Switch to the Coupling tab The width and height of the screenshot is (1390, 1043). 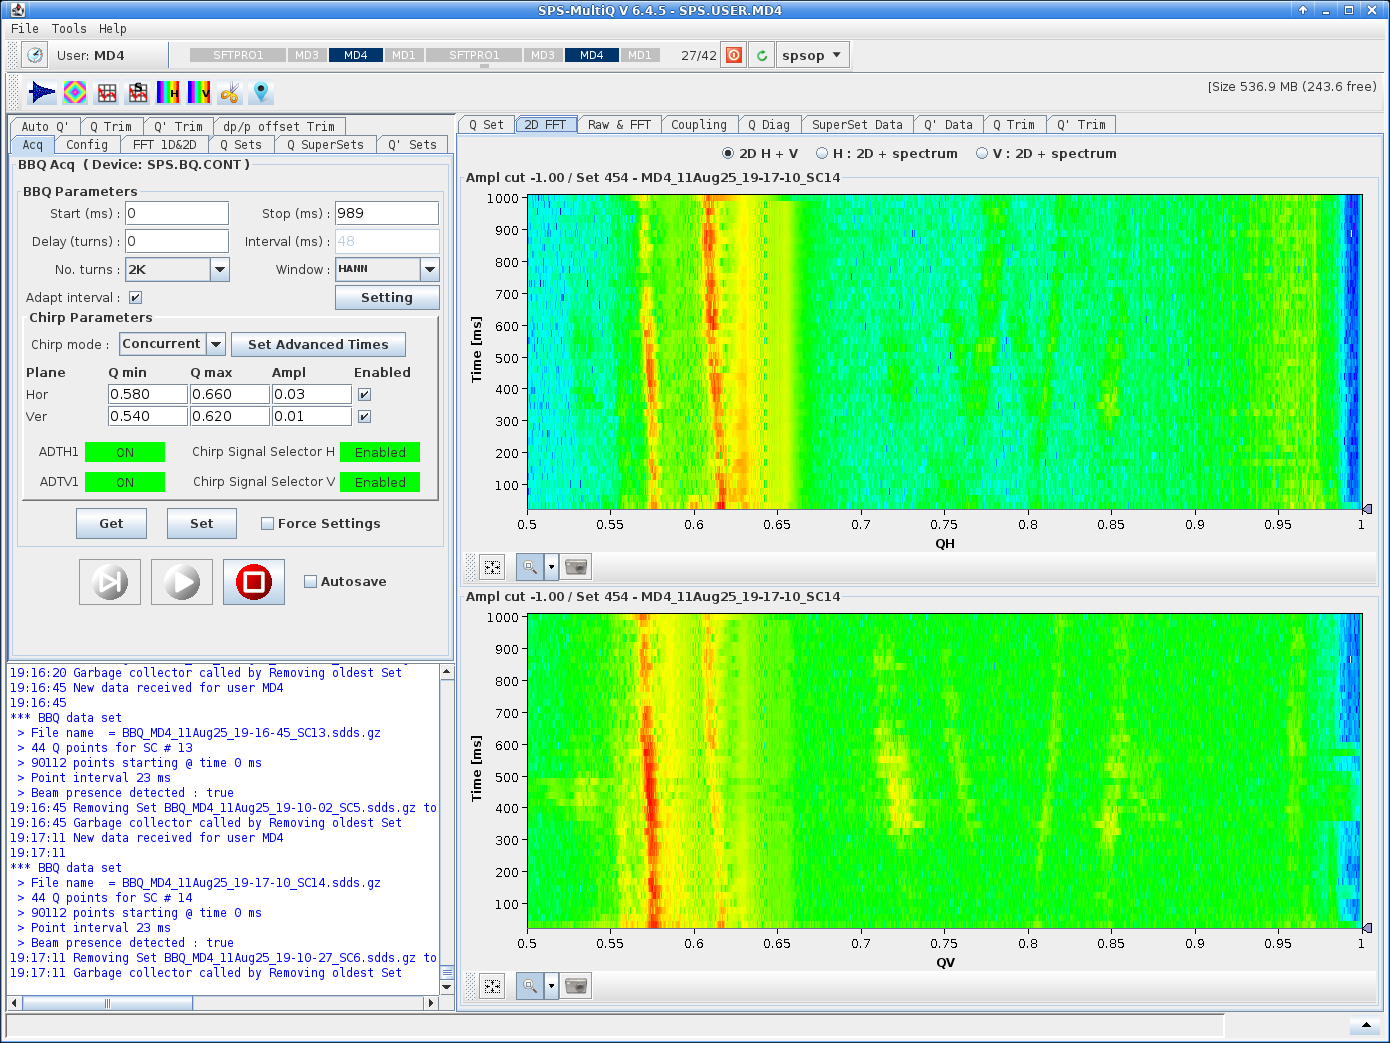point(700,124)
